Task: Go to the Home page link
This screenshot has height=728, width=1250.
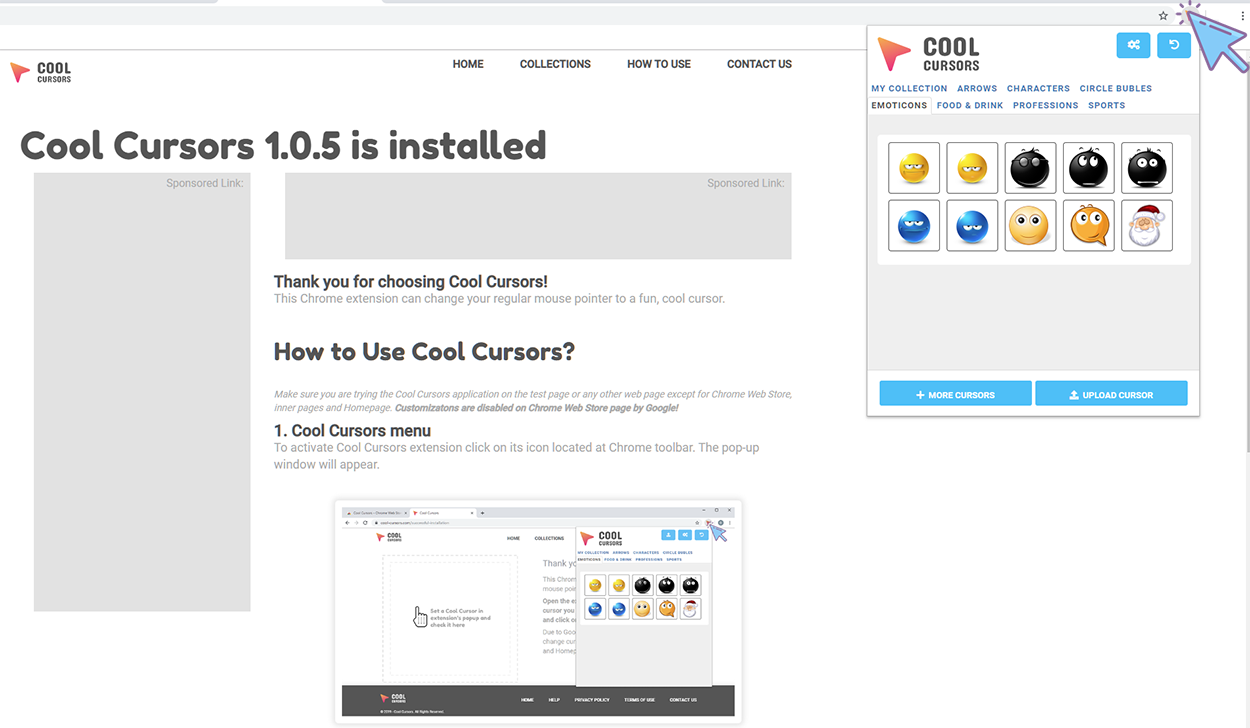Action: click(468, 64)
